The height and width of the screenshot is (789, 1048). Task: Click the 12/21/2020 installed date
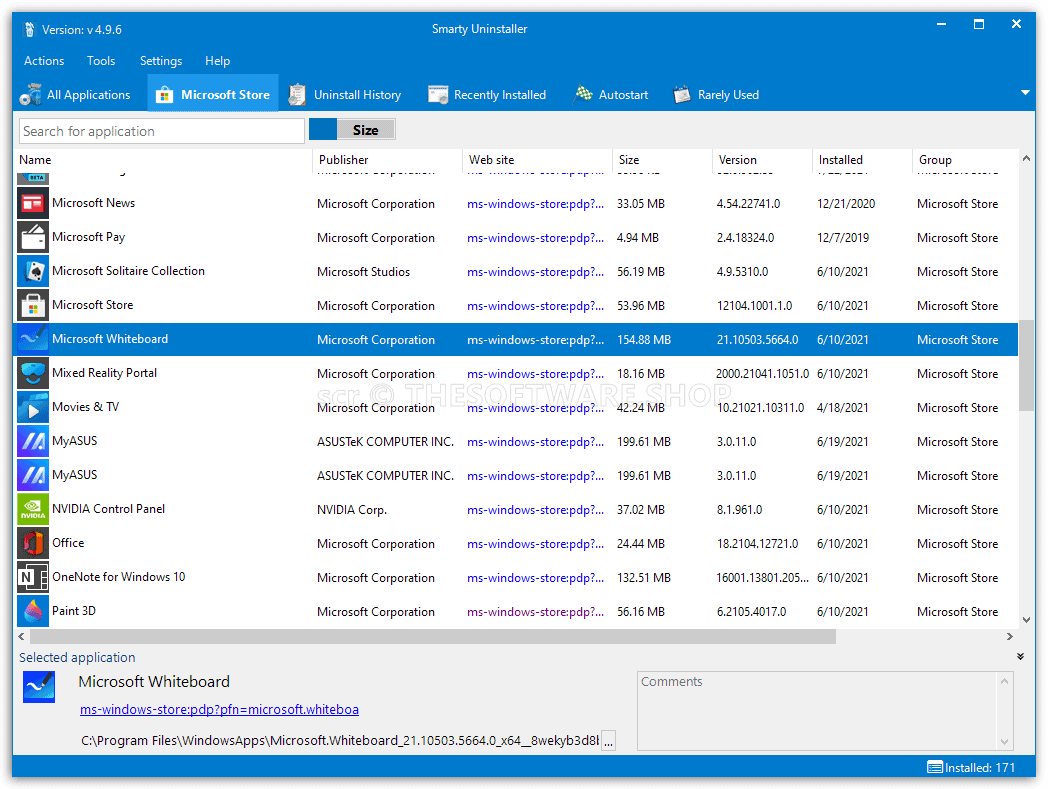click(x=845, y=204)
